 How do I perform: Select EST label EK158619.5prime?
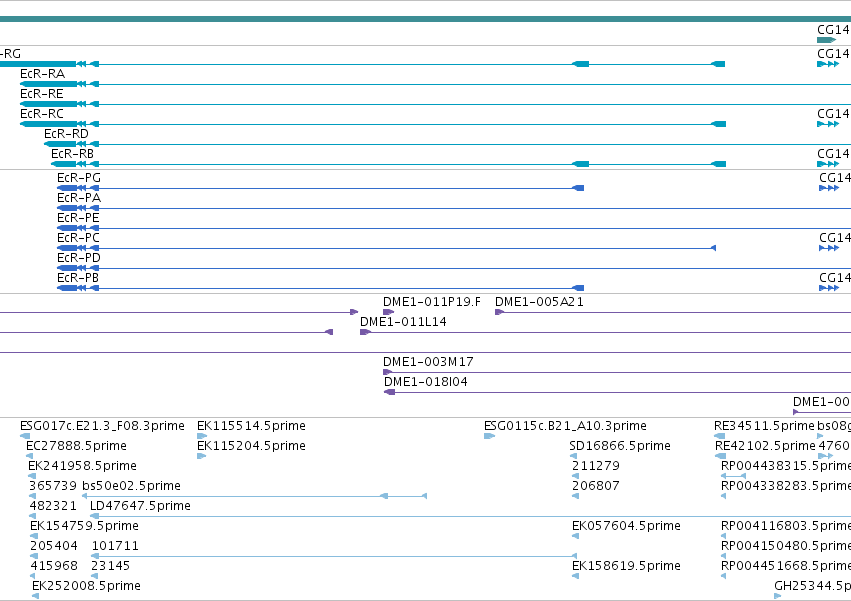click(626, 566)
